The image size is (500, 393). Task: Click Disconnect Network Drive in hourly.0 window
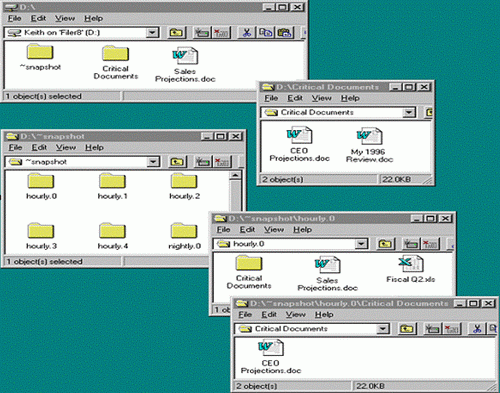tap(430, 244)
